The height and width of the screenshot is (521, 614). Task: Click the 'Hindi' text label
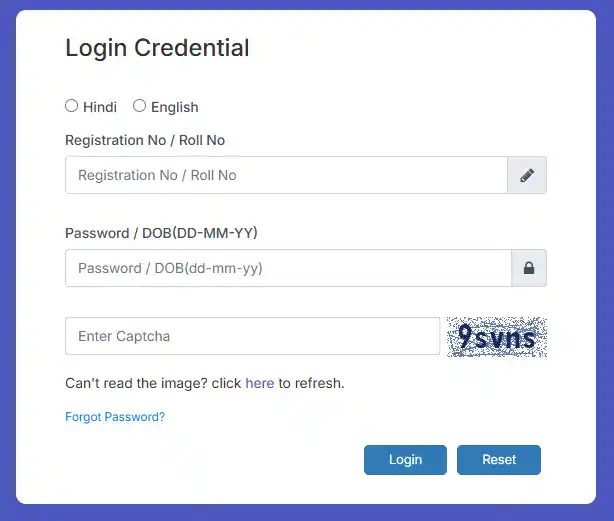point(100,107)
